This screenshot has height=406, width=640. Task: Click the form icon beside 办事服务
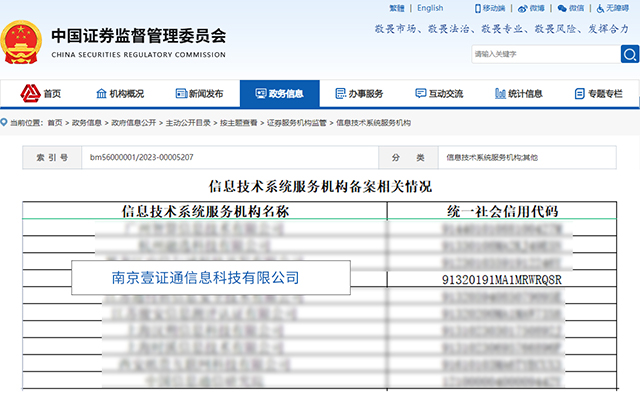(340, 93)
